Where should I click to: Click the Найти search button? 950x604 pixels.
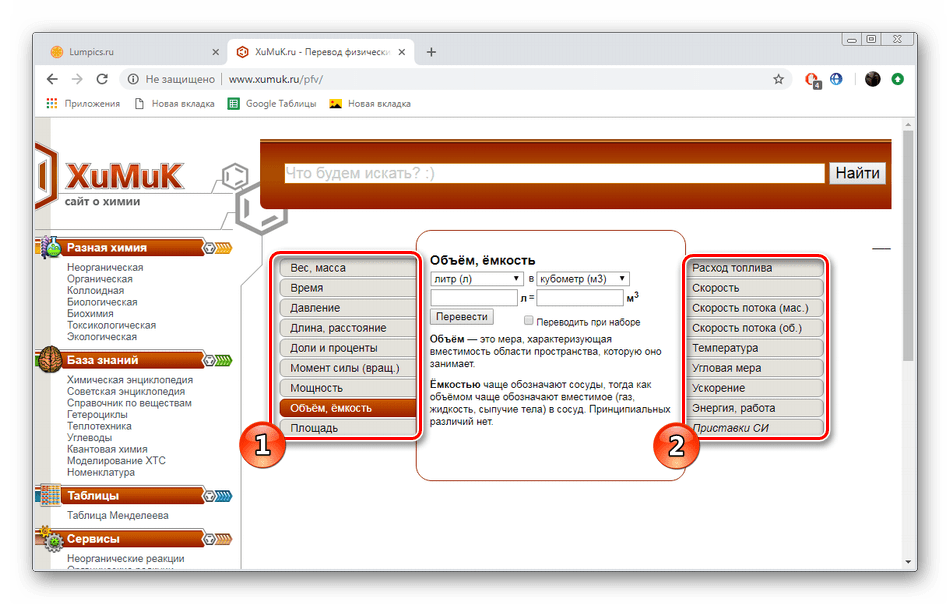pos(857,173)
